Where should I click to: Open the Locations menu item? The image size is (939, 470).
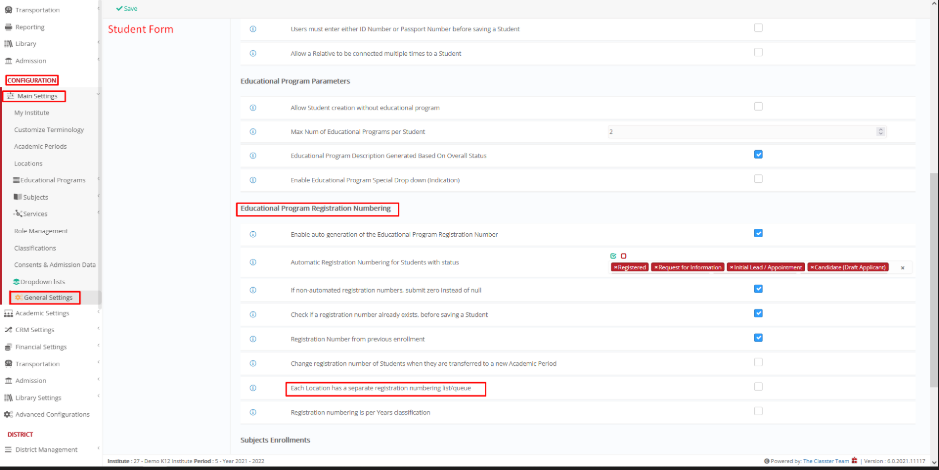(x=28, y=163)
